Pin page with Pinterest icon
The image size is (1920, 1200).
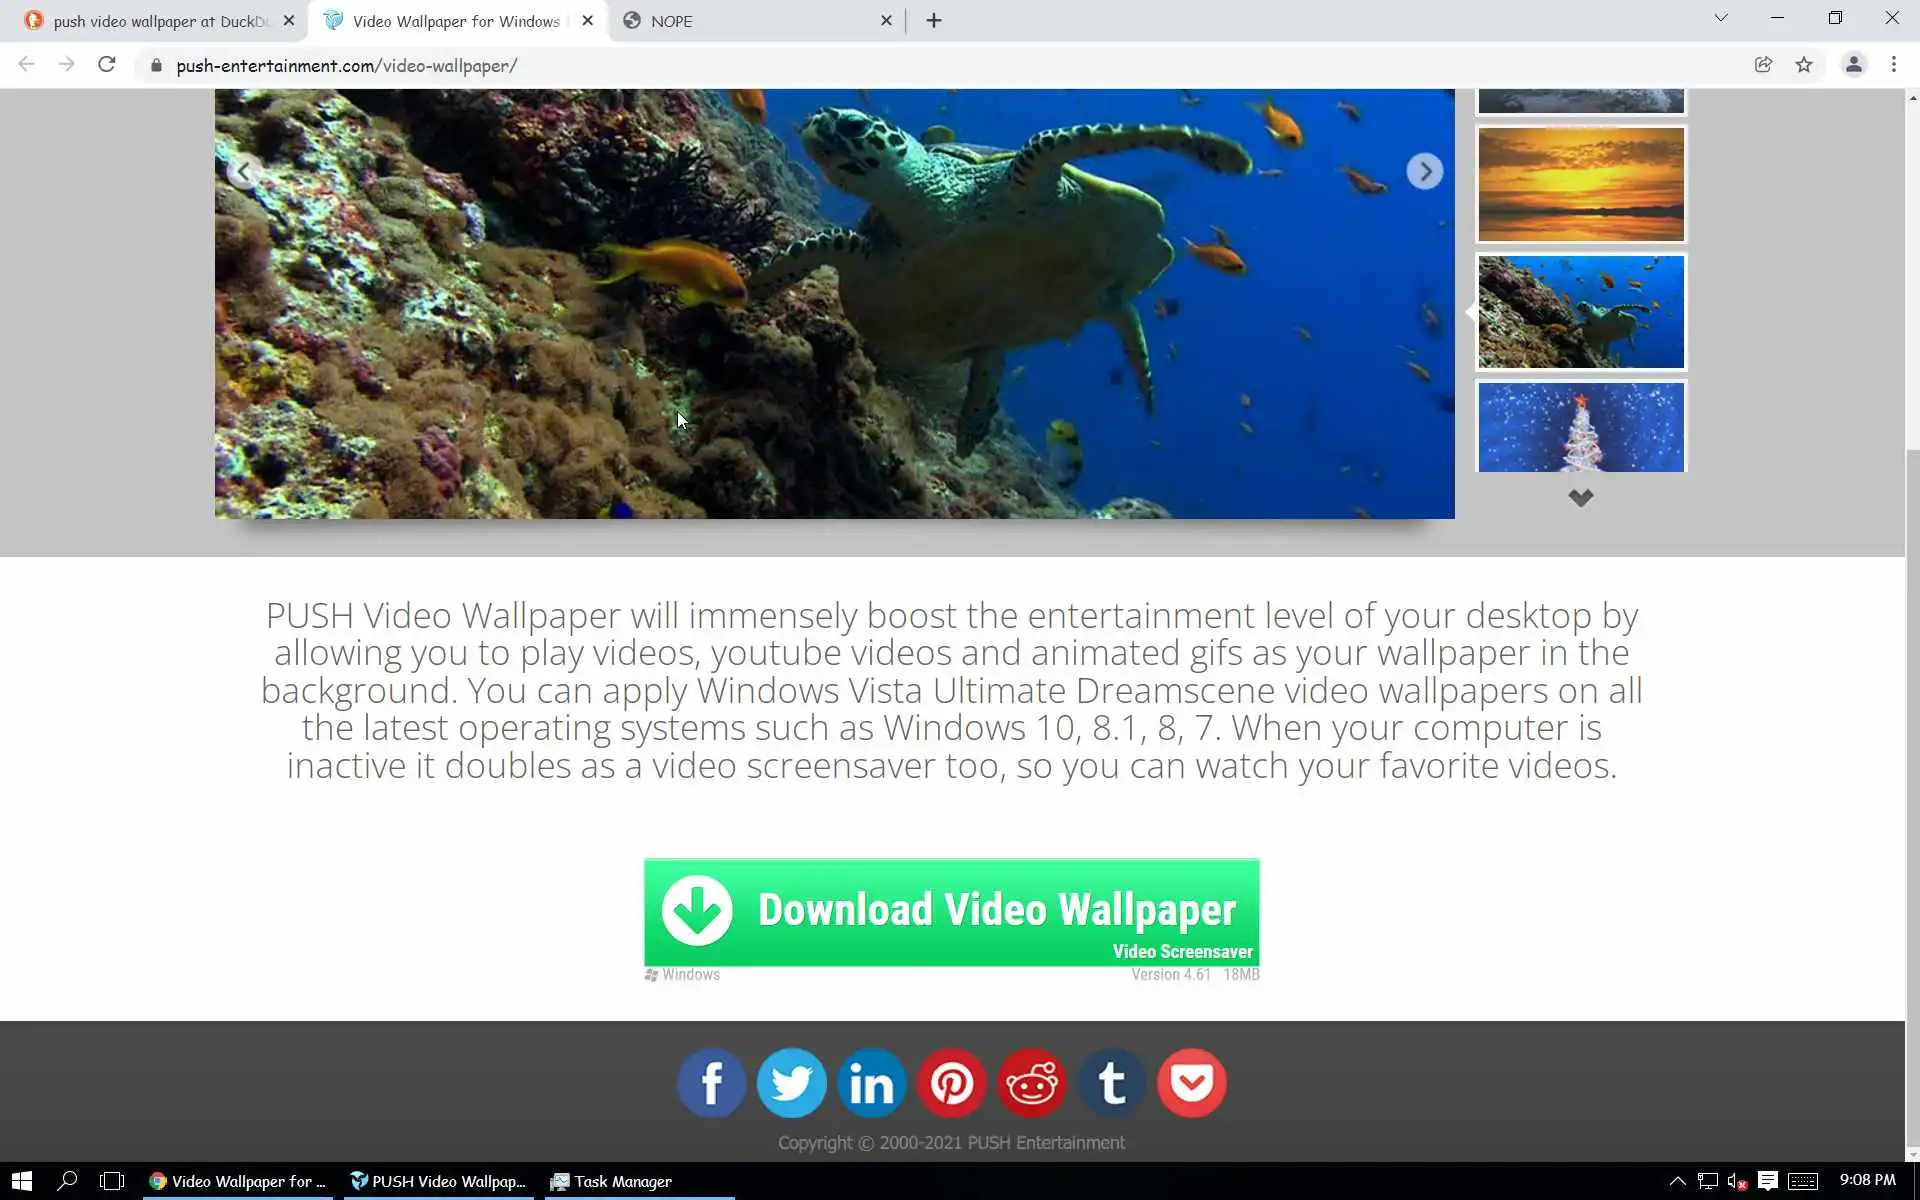pyautogui.click(x=951, y=1083)
